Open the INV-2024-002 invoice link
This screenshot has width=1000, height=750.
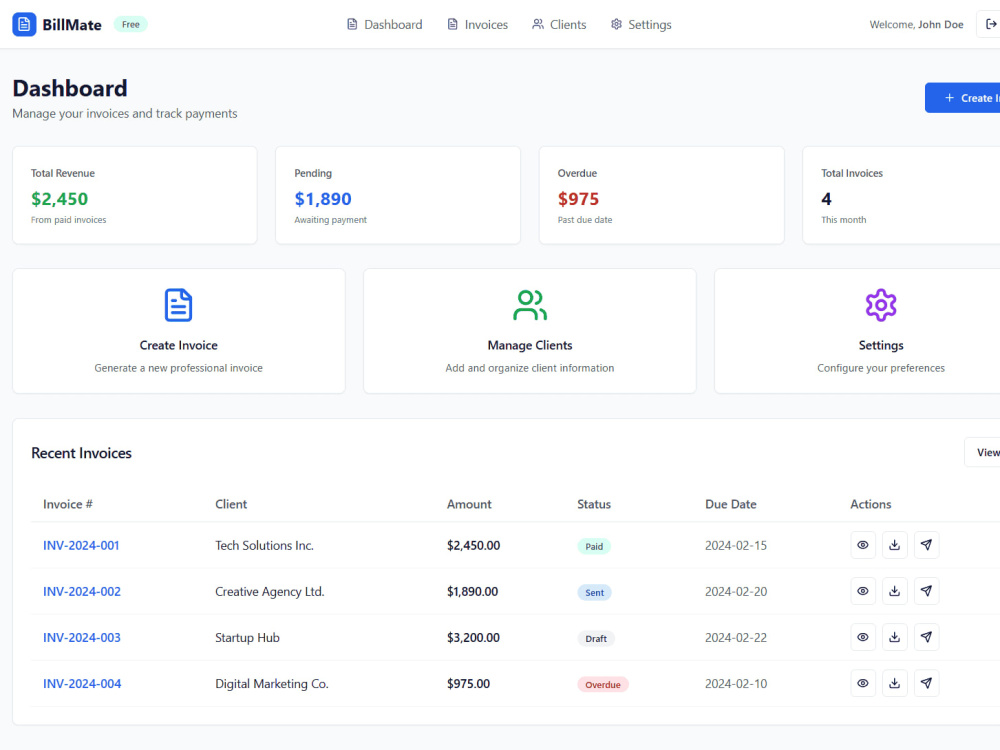click(82, 591)
